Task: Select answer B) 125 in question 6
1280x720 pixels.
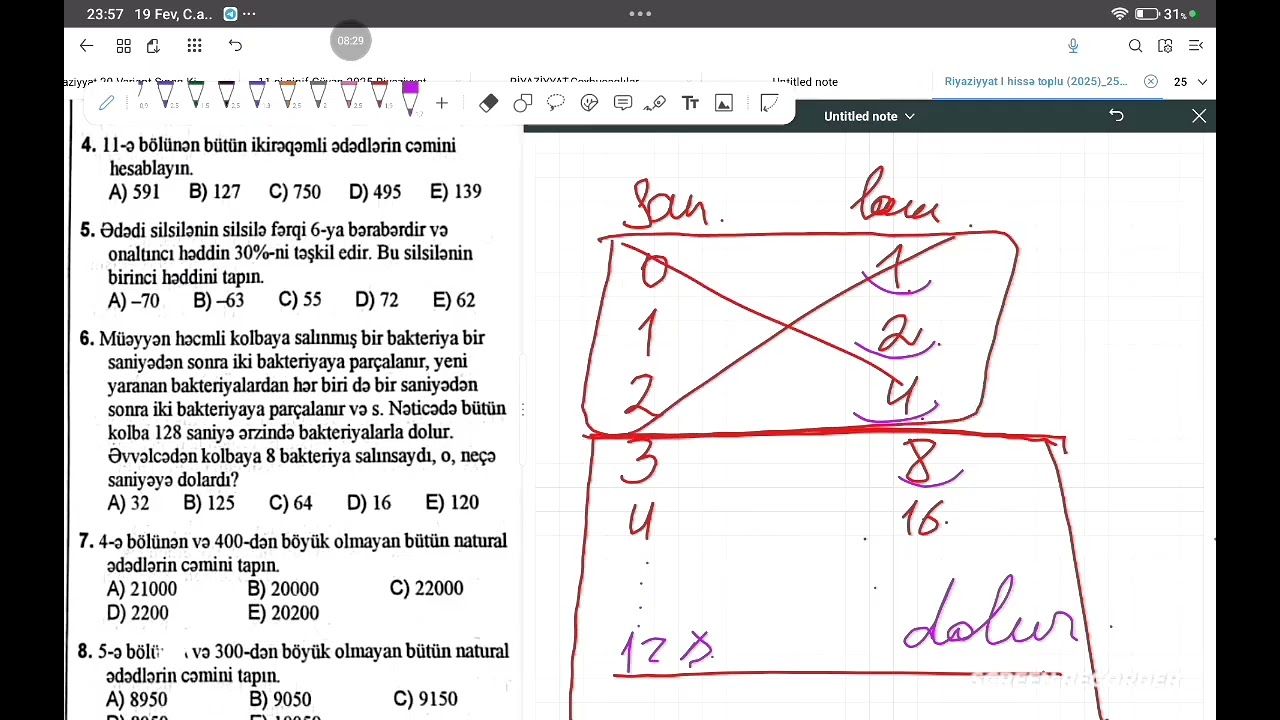Action: (x=209, y=503)
